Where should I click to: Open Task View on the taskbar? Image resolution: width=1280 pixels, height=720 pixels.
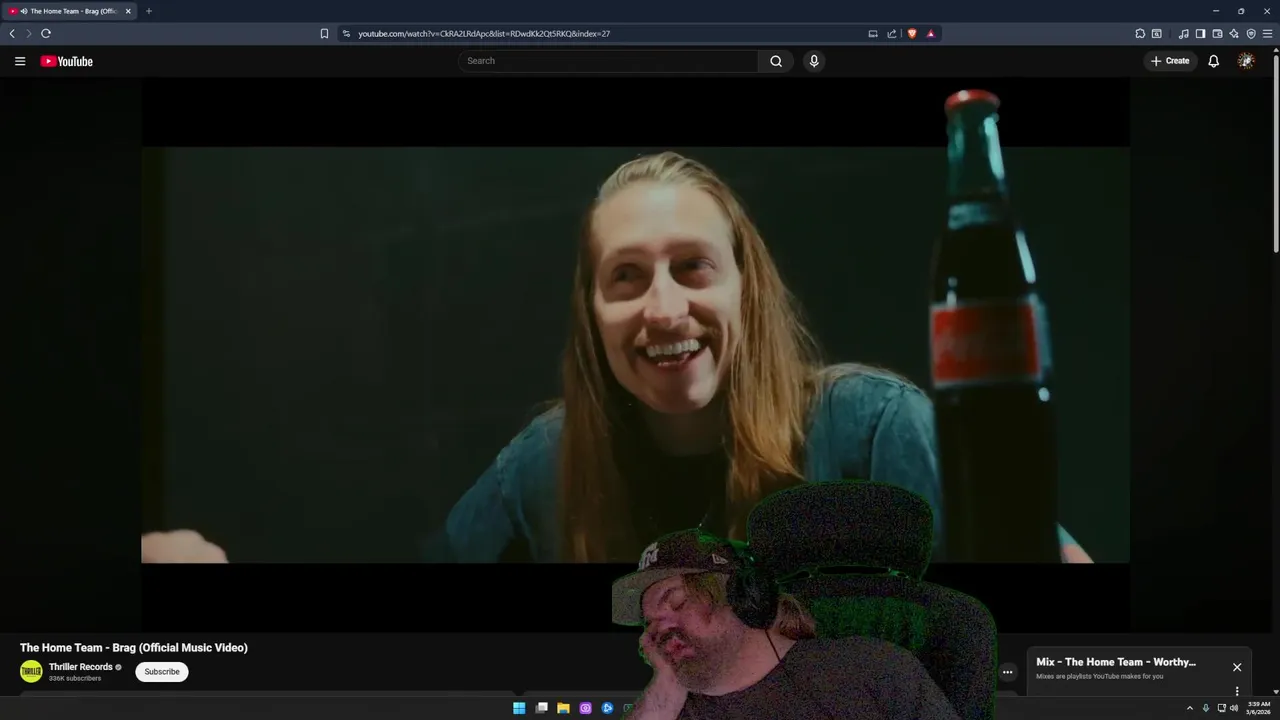[x=541, y=708]
